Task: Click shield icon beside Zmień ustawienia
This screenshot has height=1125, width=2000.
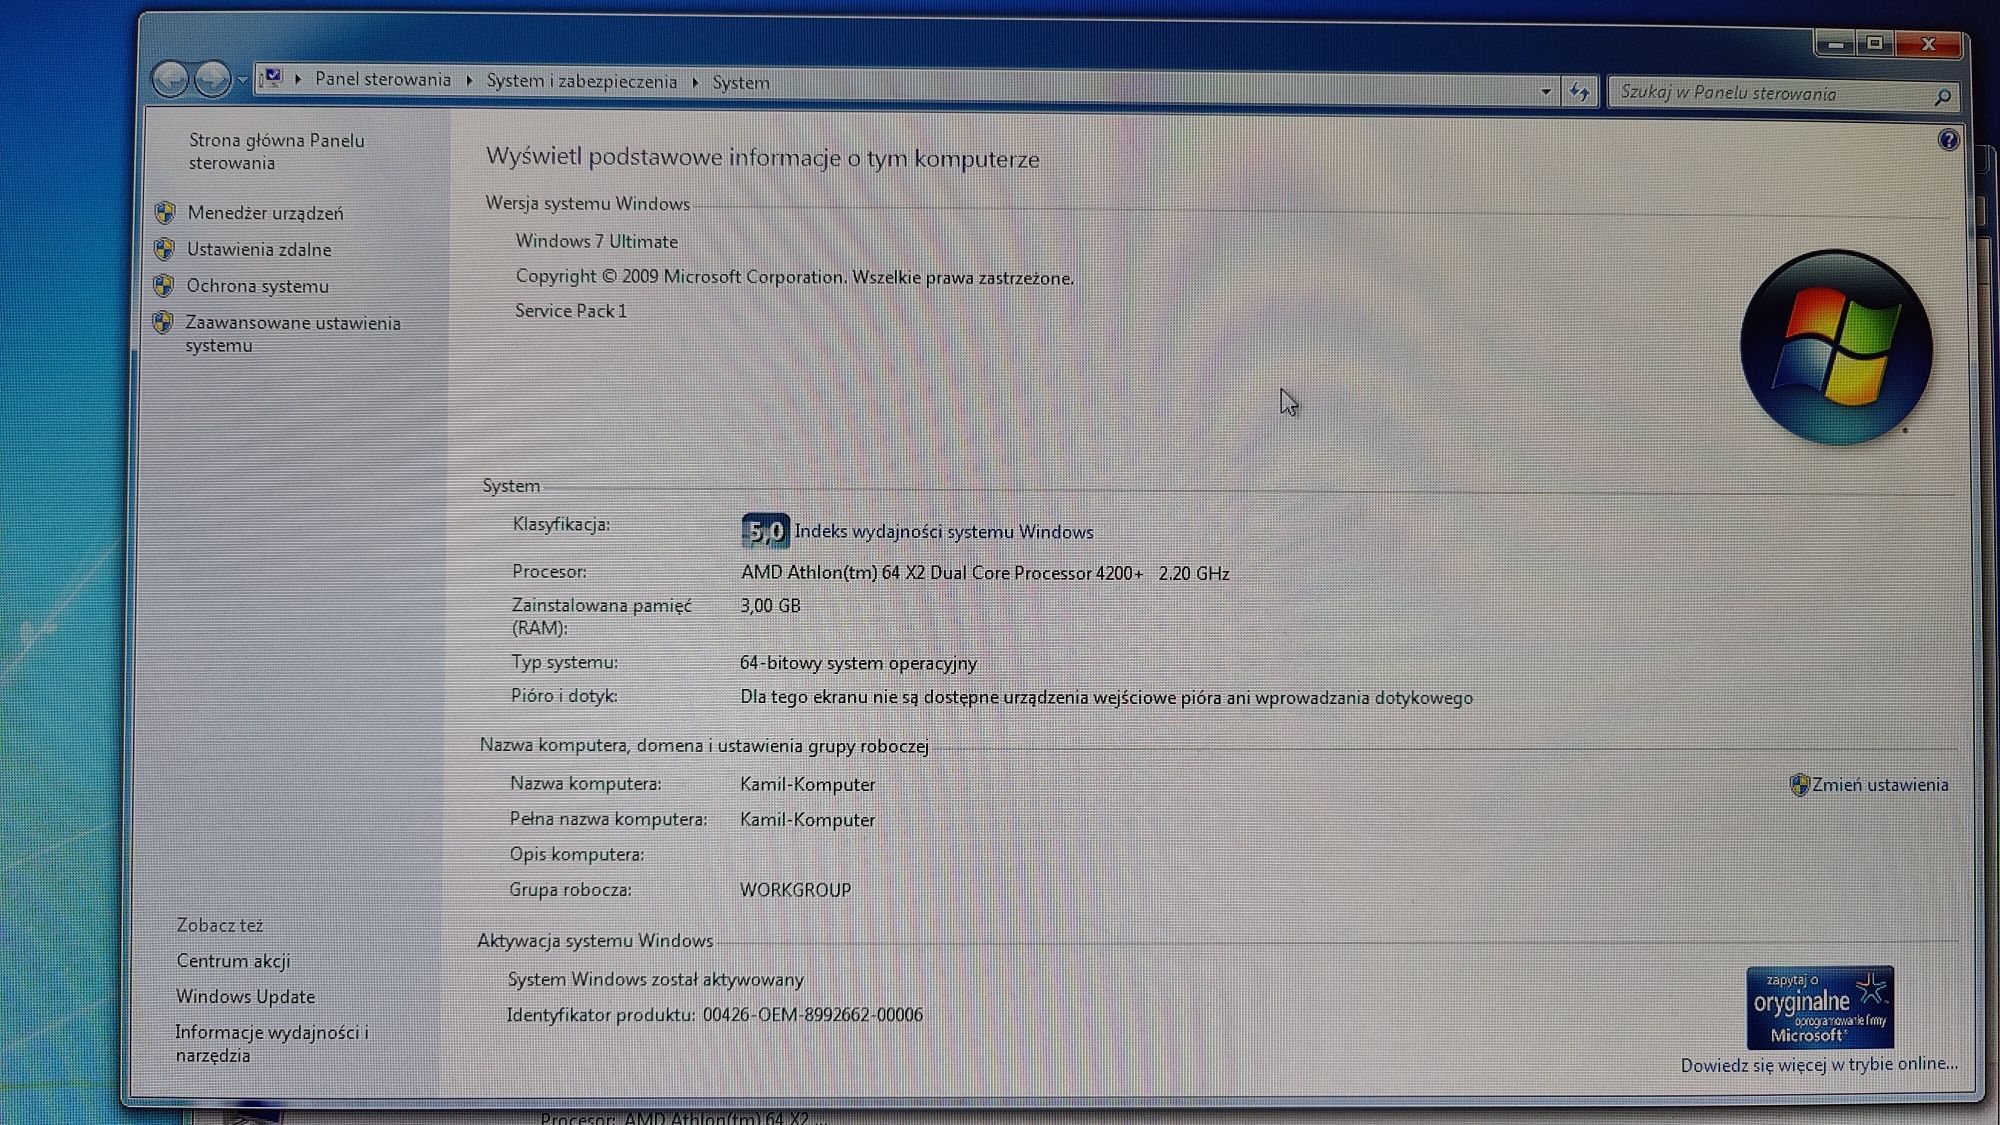Action: pyautogui.click(x=1799, y=785)
